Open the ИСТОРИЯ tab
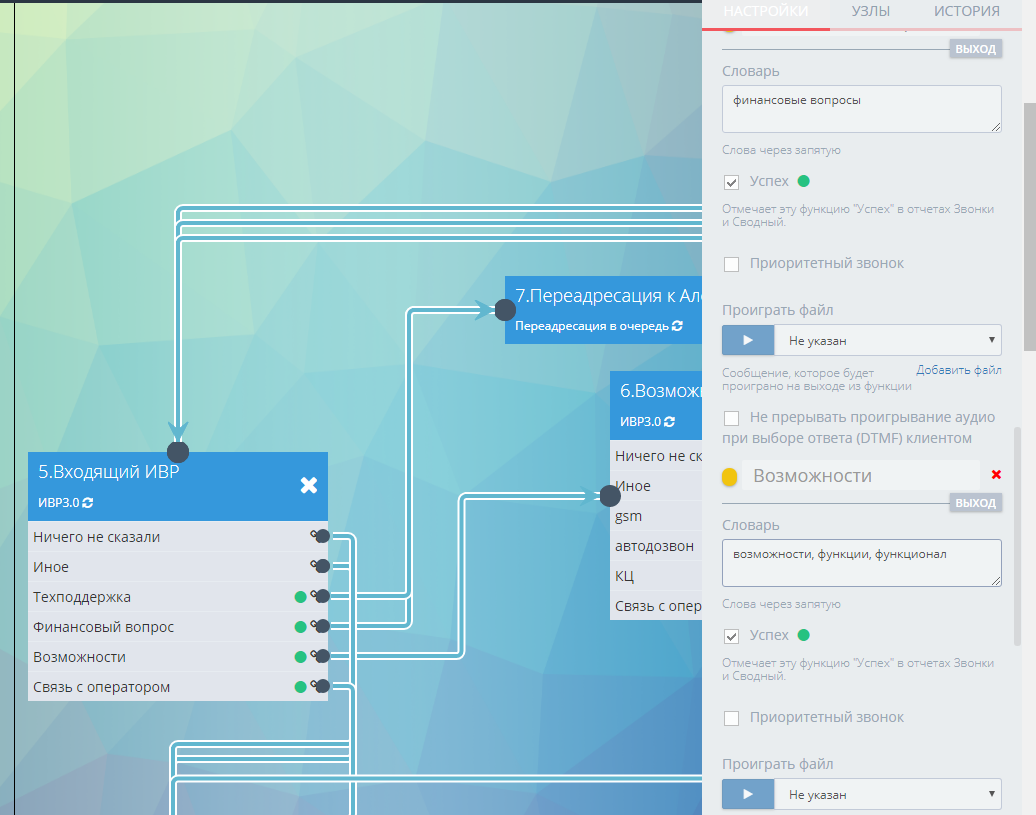This screenshot has height=815, width=1036. [x=966, y=12]
